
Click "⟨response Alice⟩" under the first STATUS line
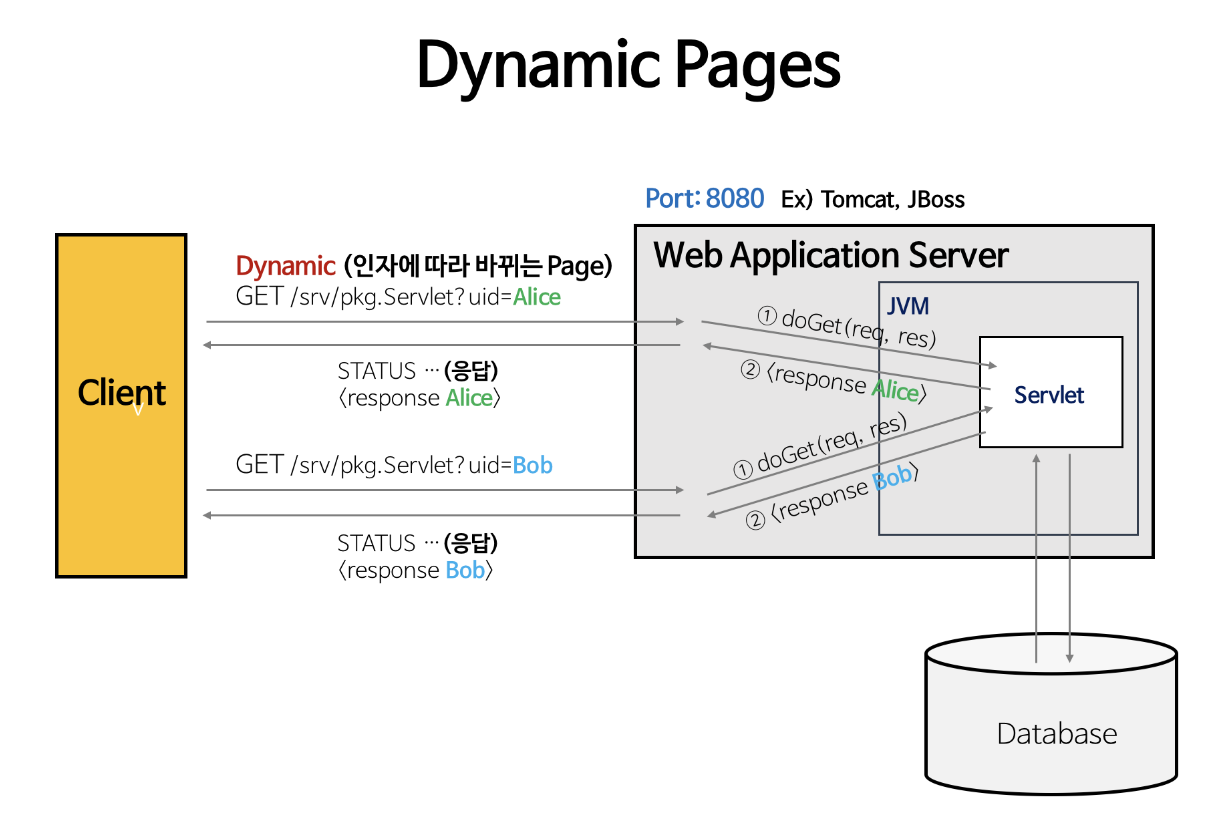(419, 398)
